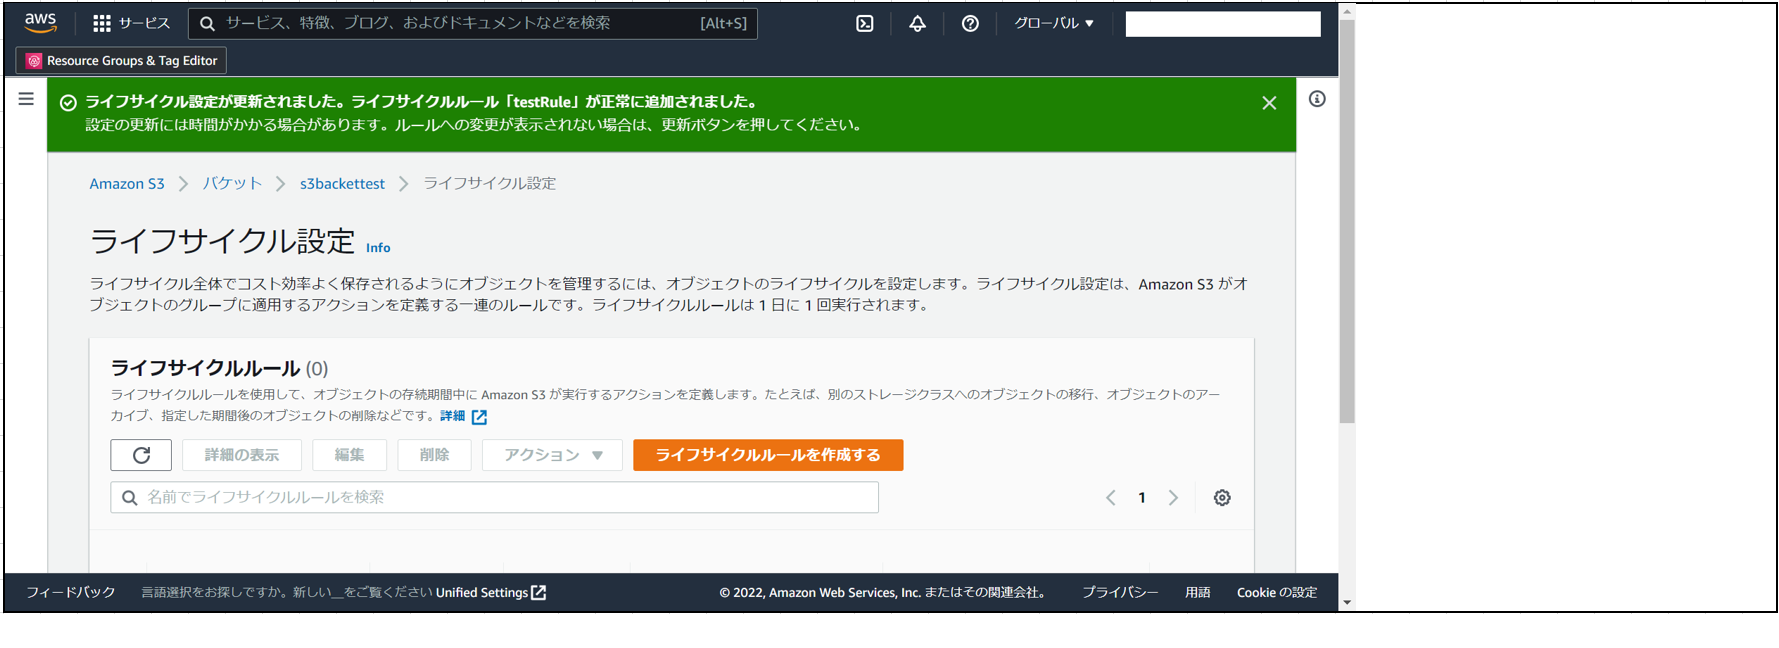Open the global region dropdown

[x=1054, y=23]
